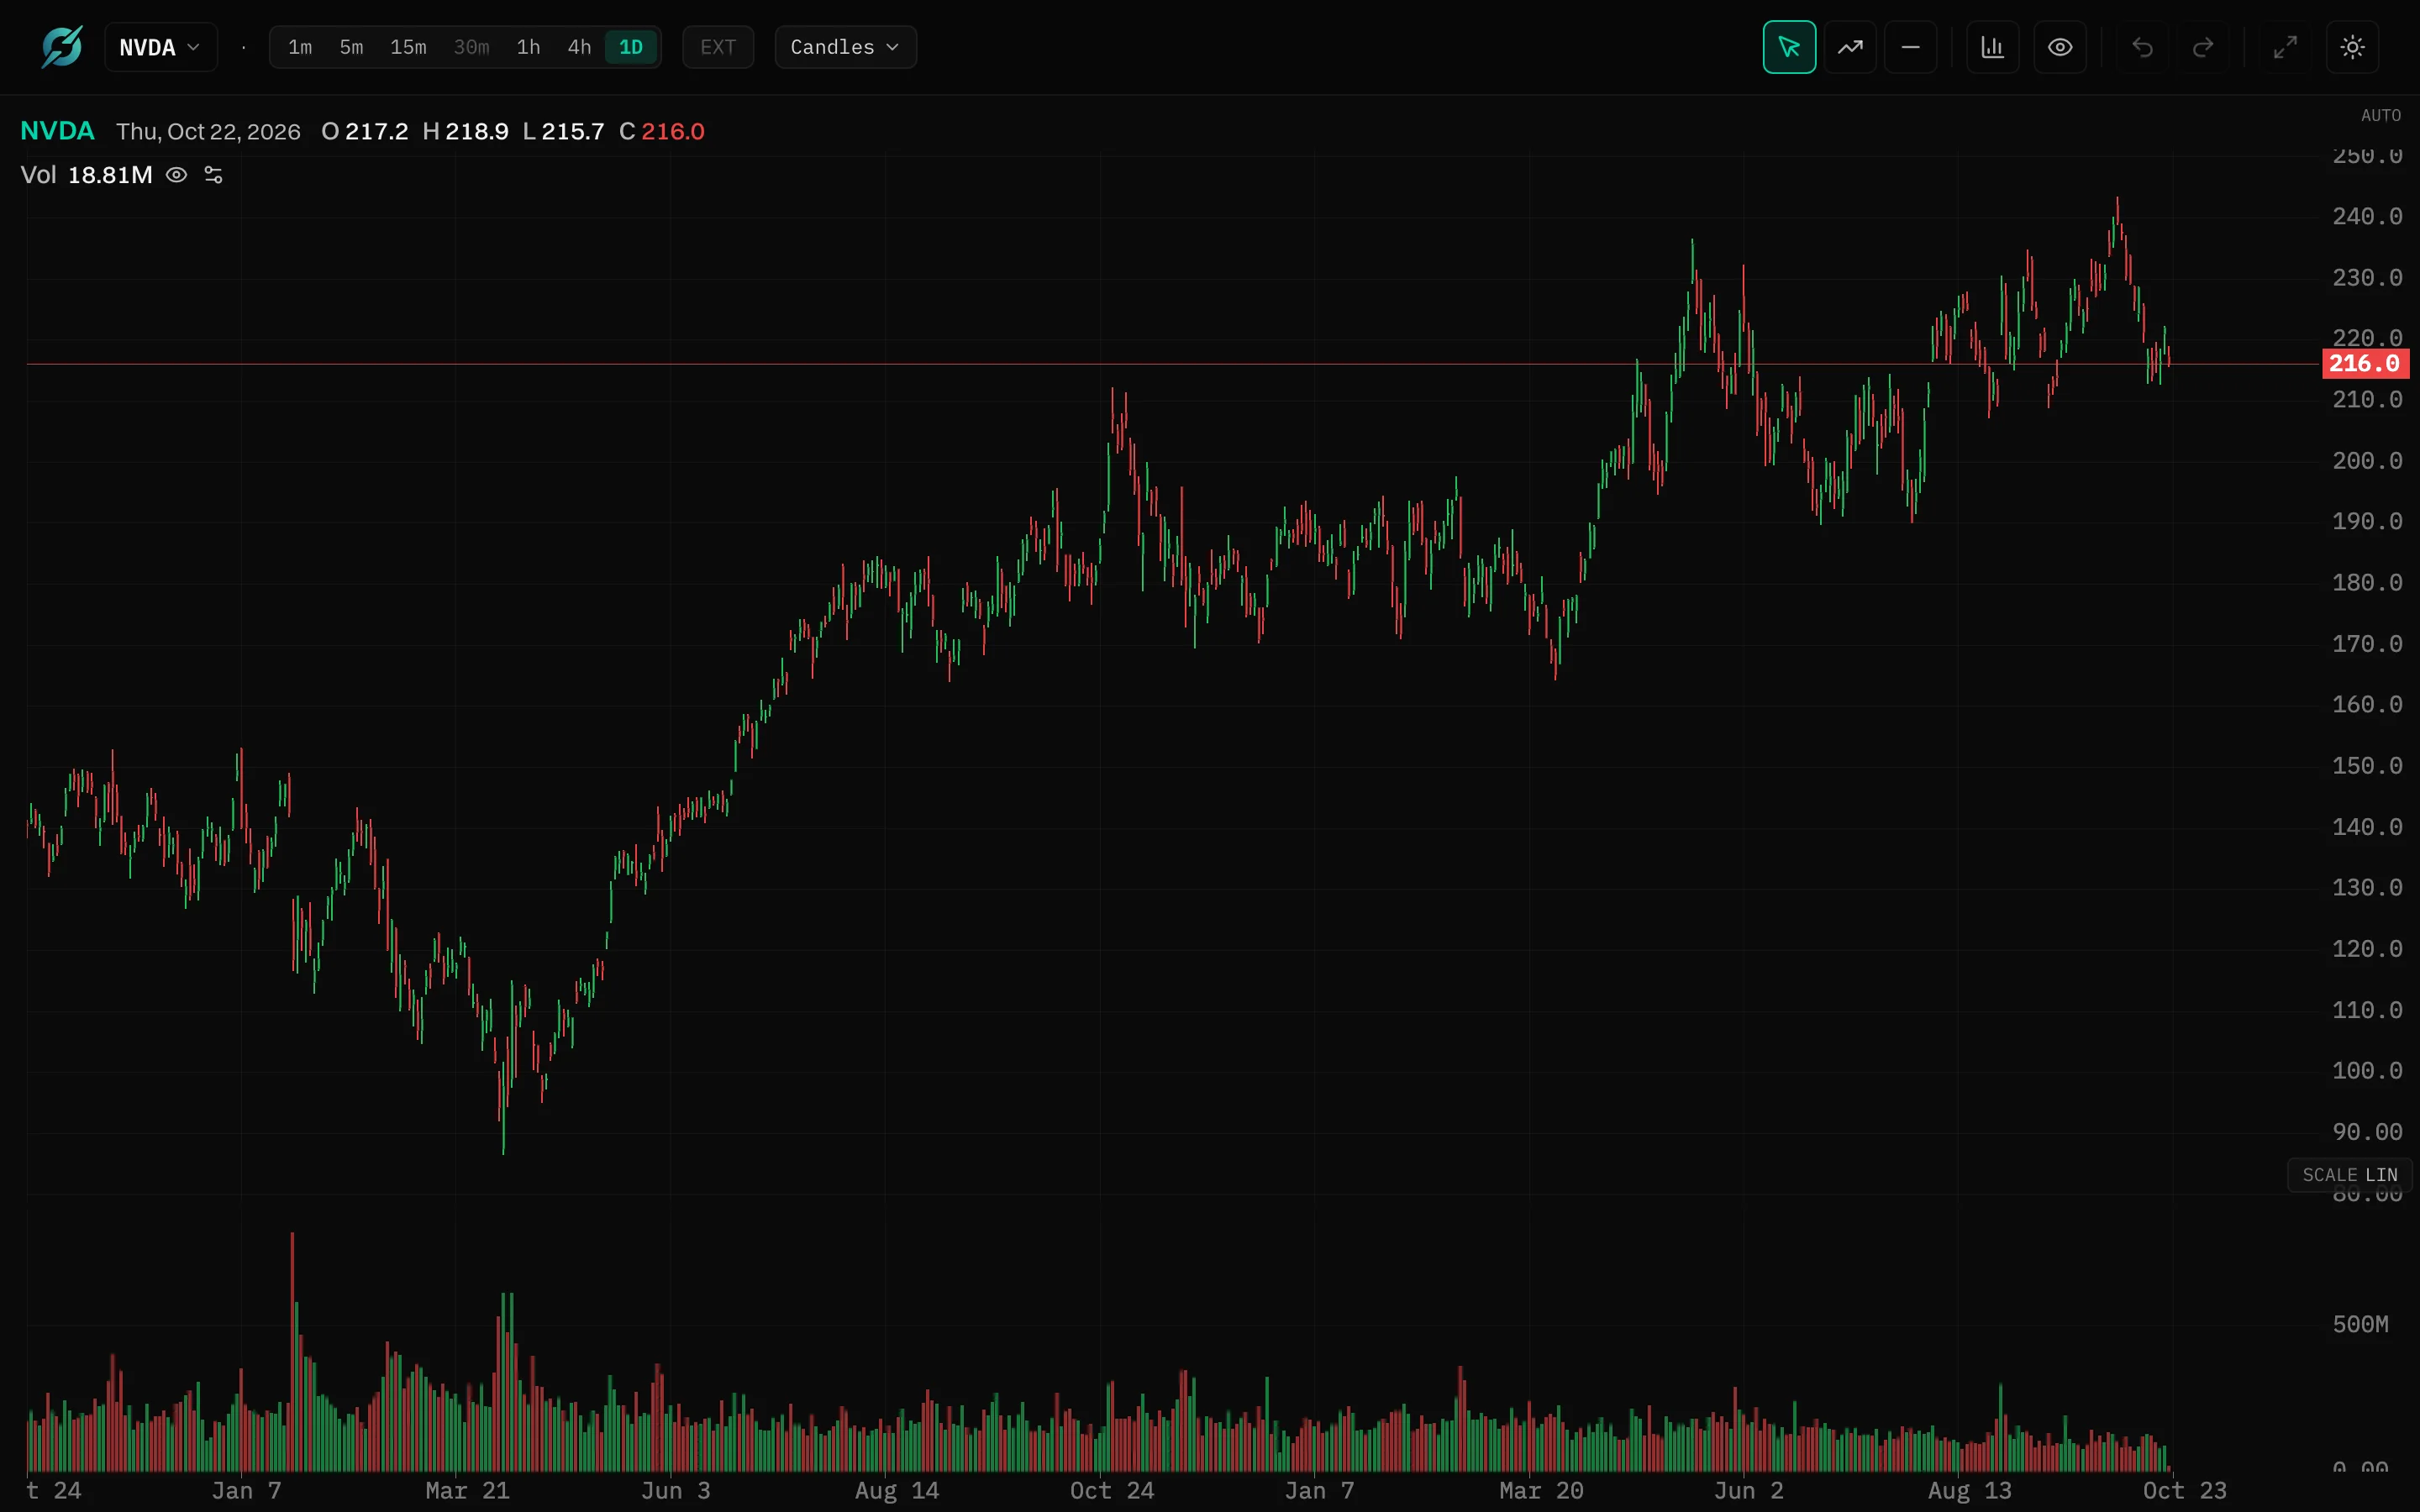
Task: Select the cursor pointer tool
Action: point(1789,47)
